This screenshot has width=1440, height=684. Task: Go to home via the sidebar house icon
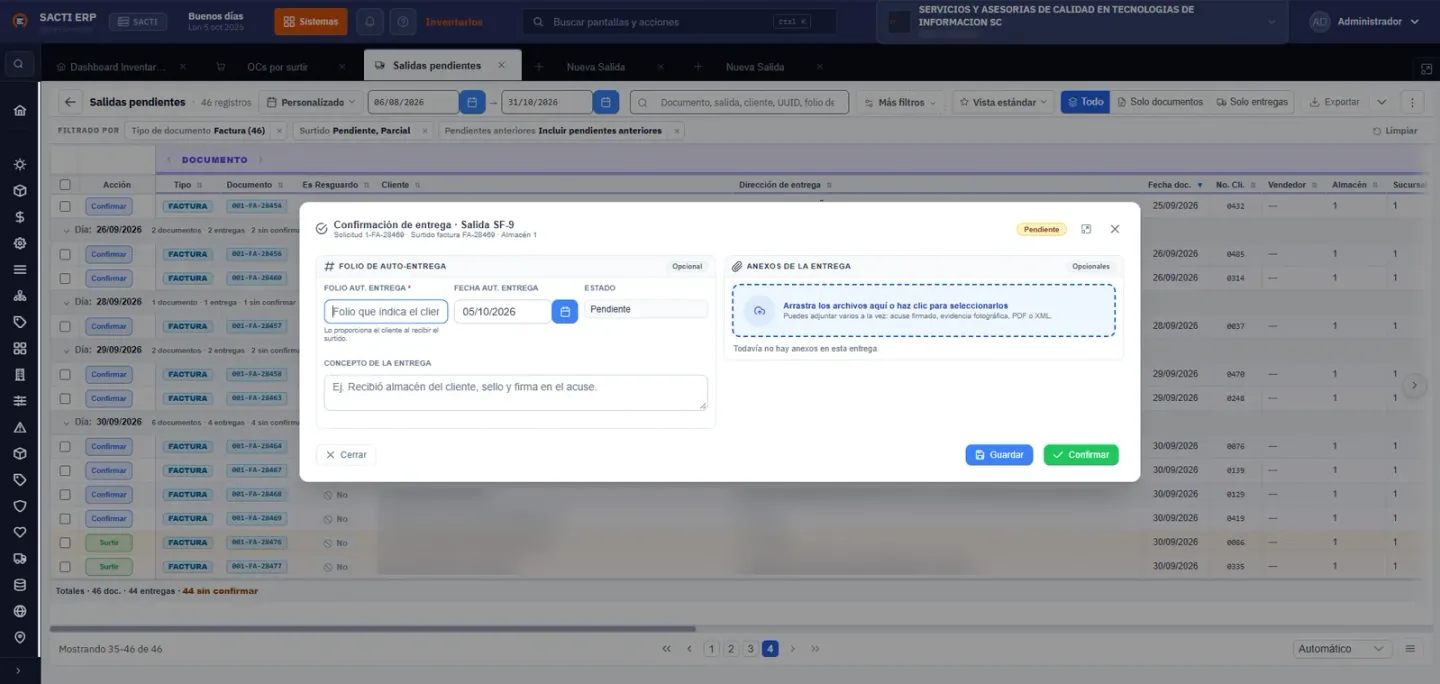click(x=20, y=110)
